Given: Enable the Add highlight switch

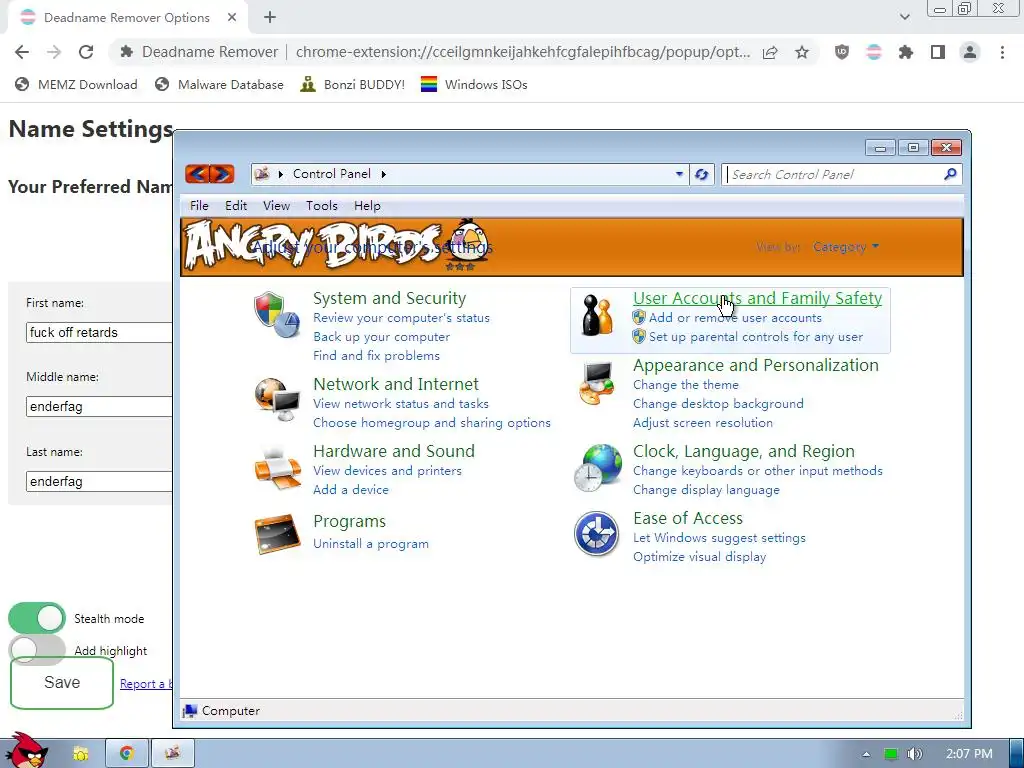Looking at the screenshot, I should tap(37, 650).
